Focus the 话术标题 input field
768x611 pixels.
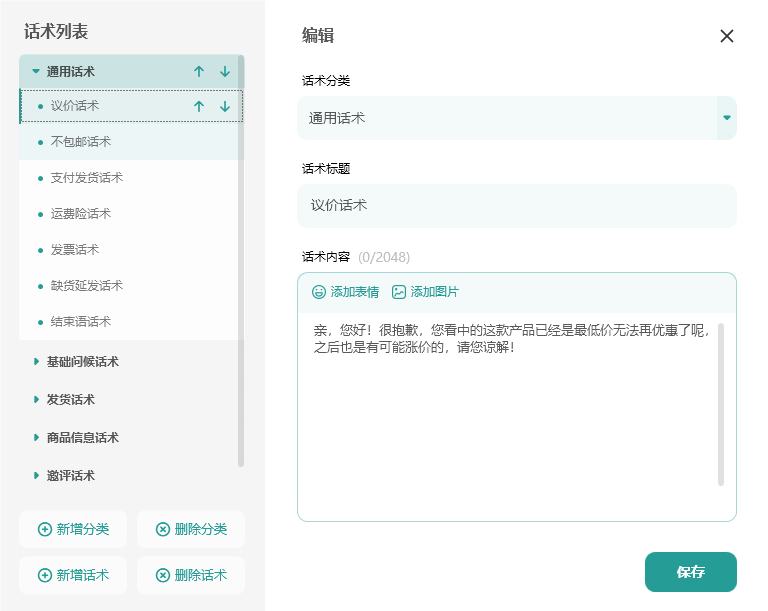517,206
